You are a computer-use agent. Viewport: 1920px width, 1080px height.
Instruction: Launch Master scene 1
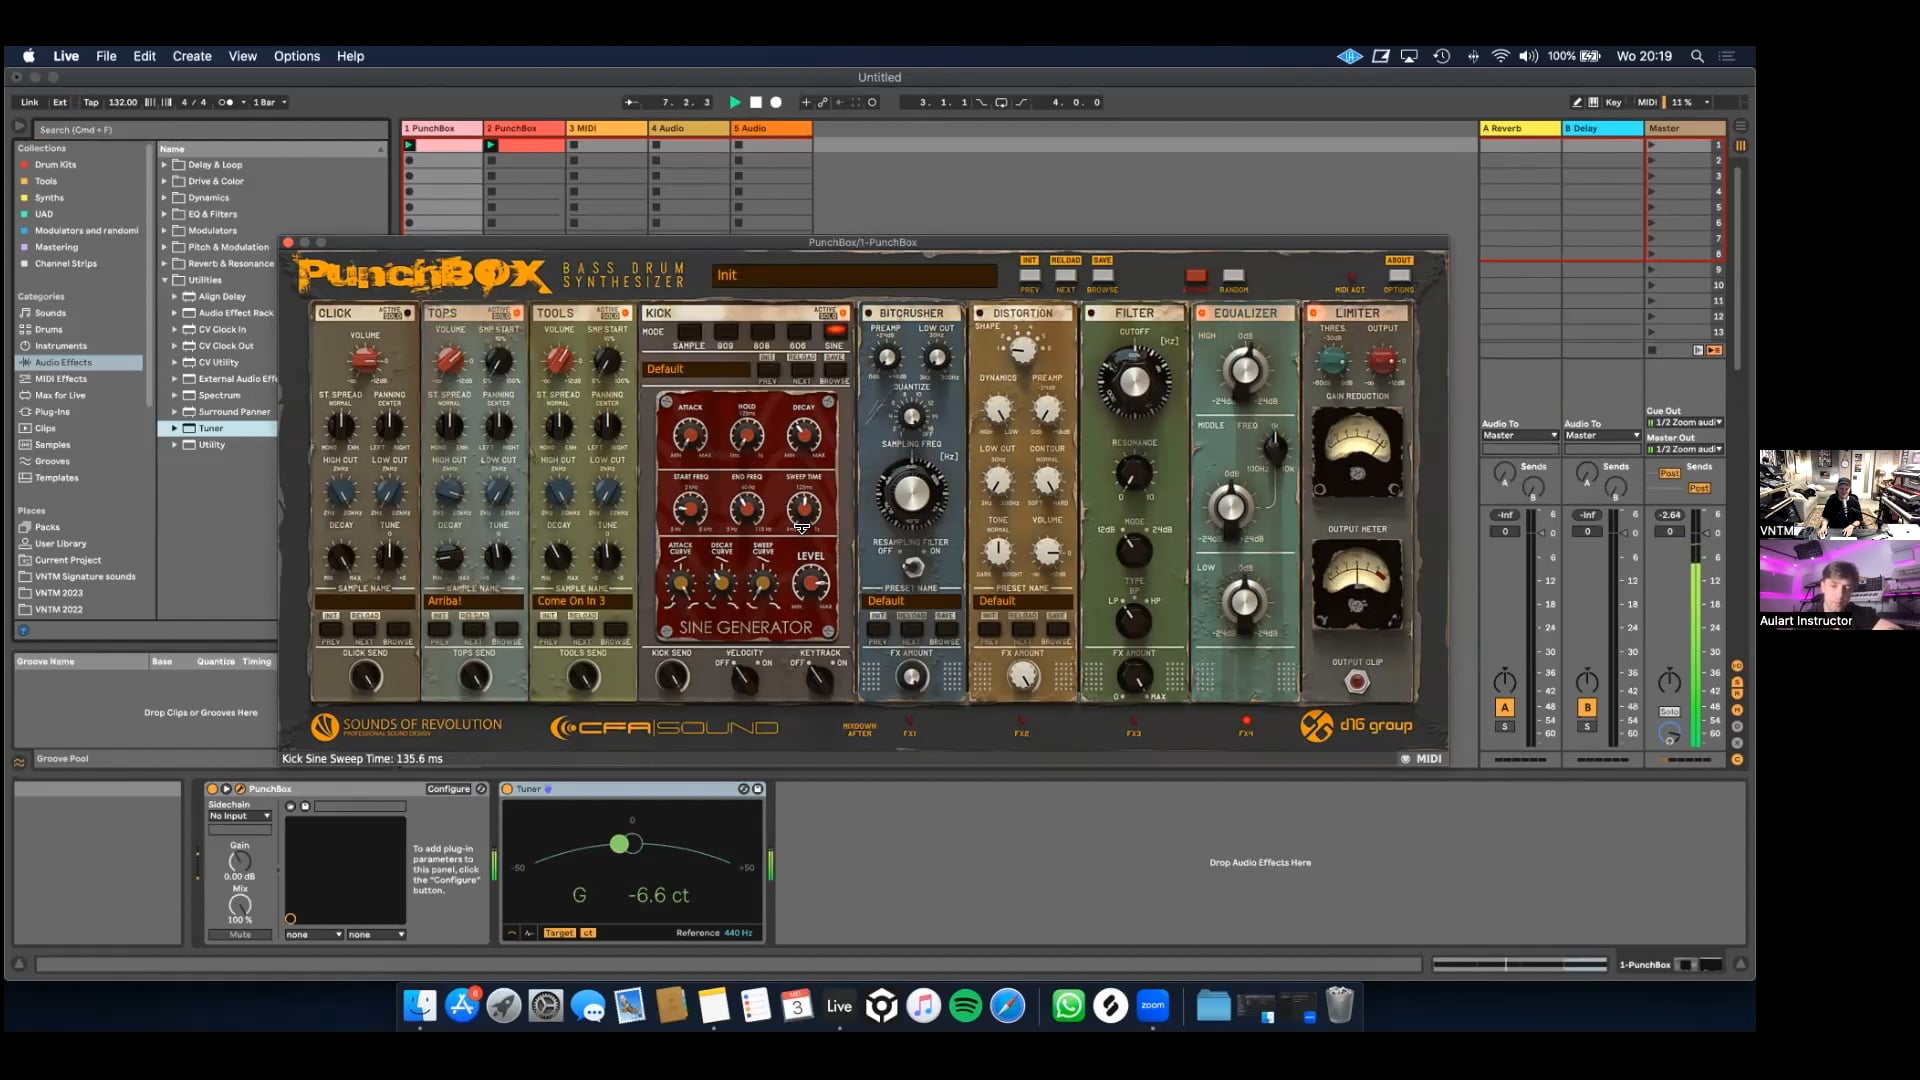click(x=1652, y=145)
